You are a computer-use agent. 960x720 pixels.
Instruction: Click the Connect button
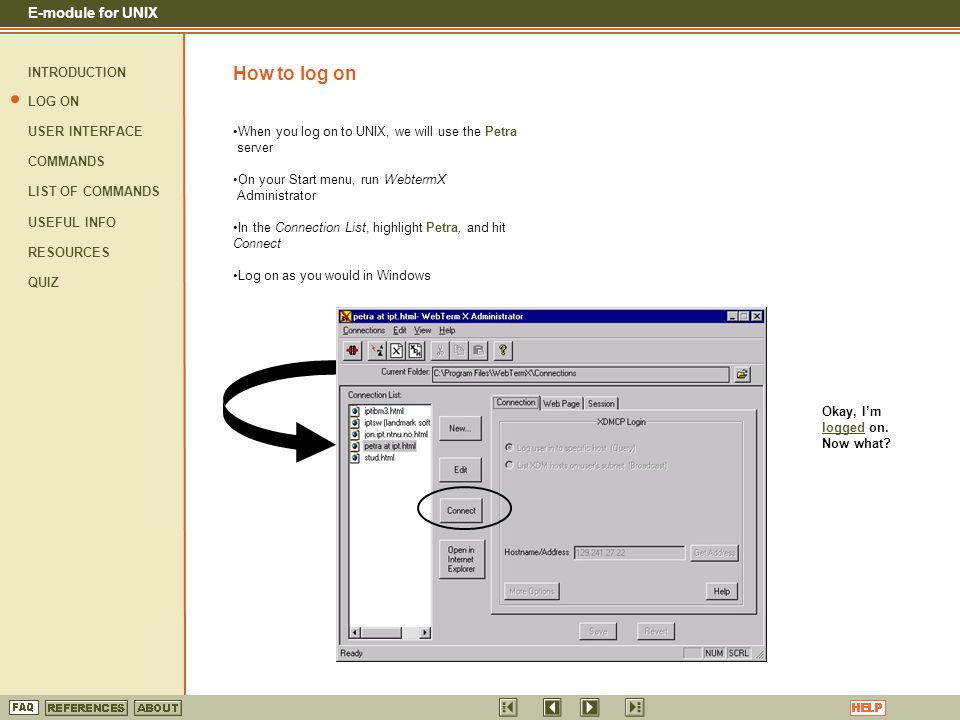461,511
